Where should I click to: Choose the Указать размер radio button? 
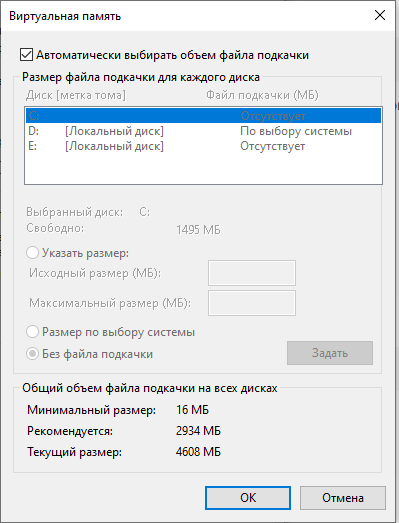32,253
